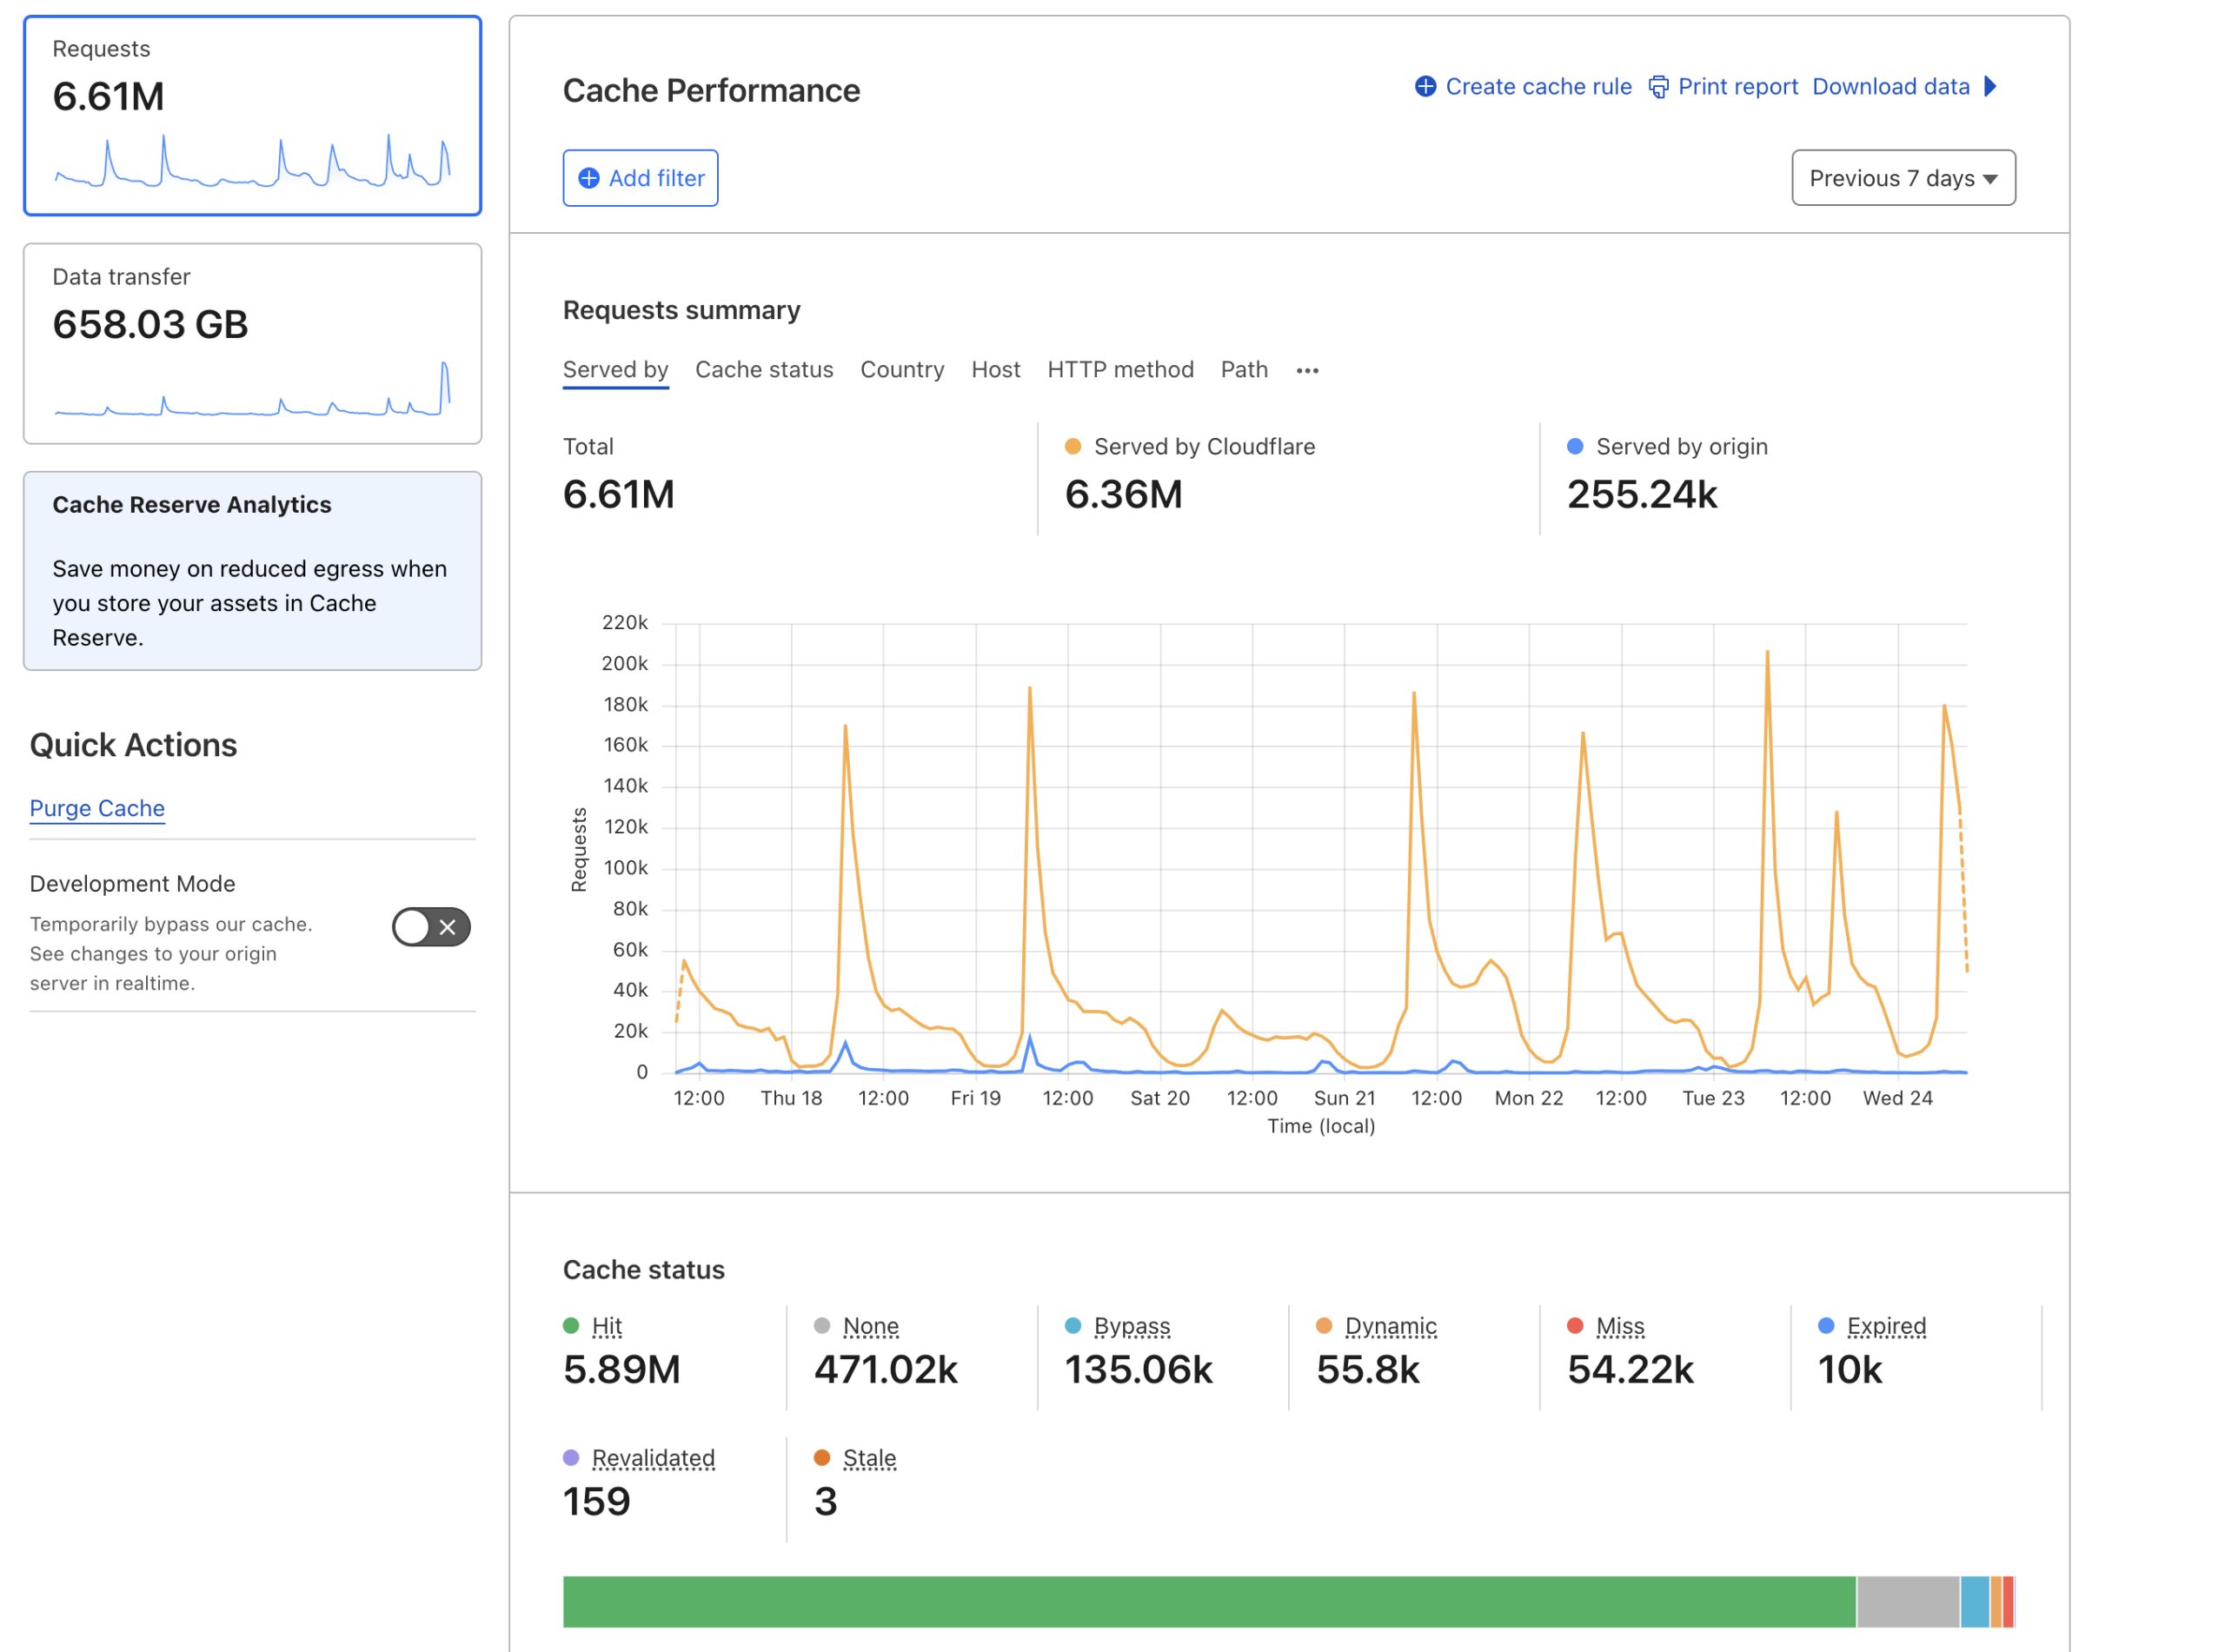The height and width of the screenshot is (1652, 2225).
Task: Switch to the Country tab
Action: [x=902, y=370]
